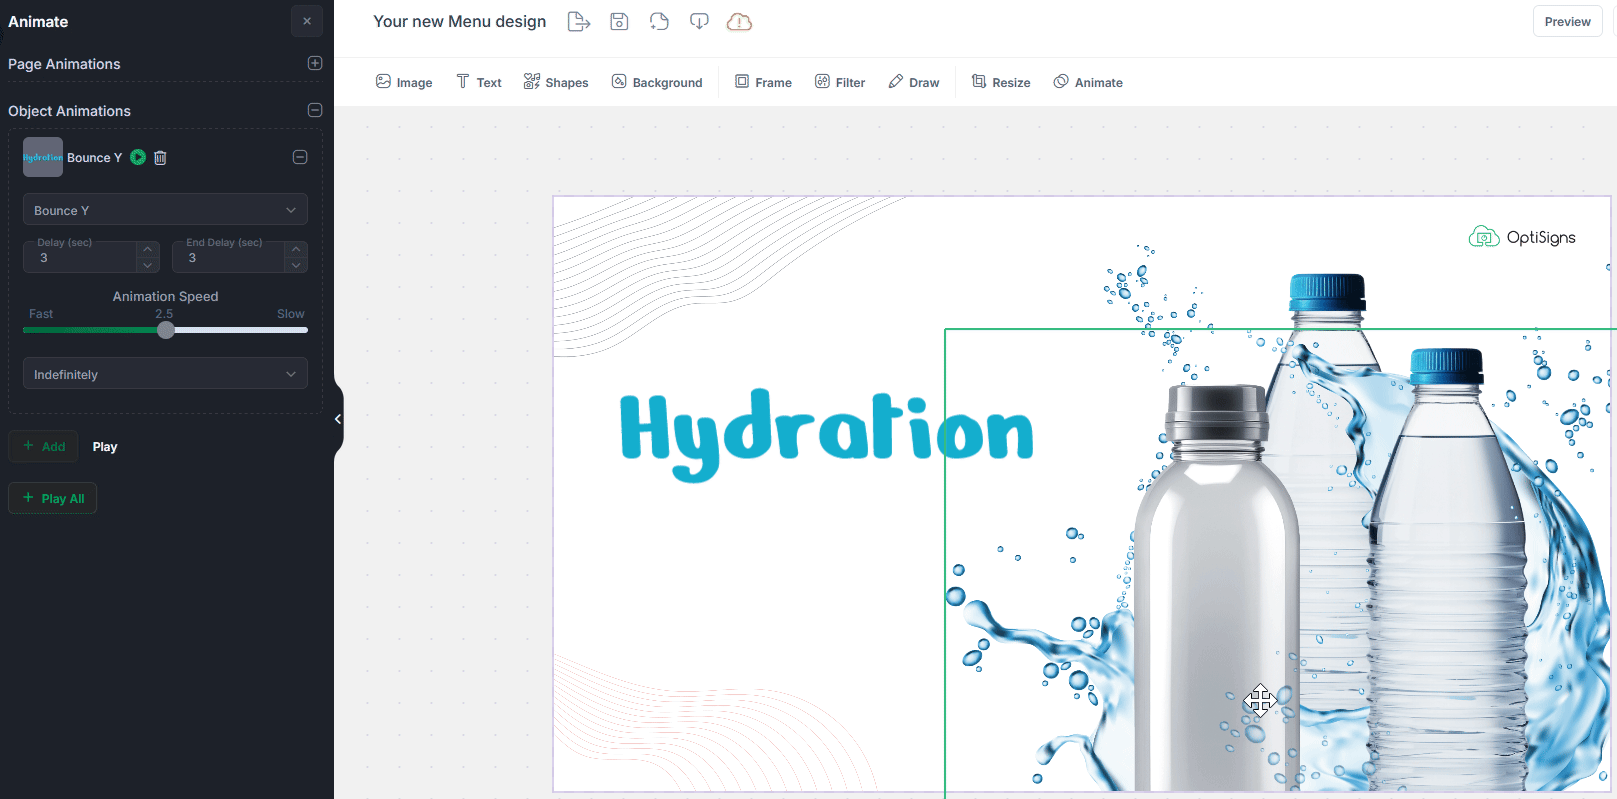Play the Bounce Y animation preview
The image size is (1617, 799).
tap(138, 157)
